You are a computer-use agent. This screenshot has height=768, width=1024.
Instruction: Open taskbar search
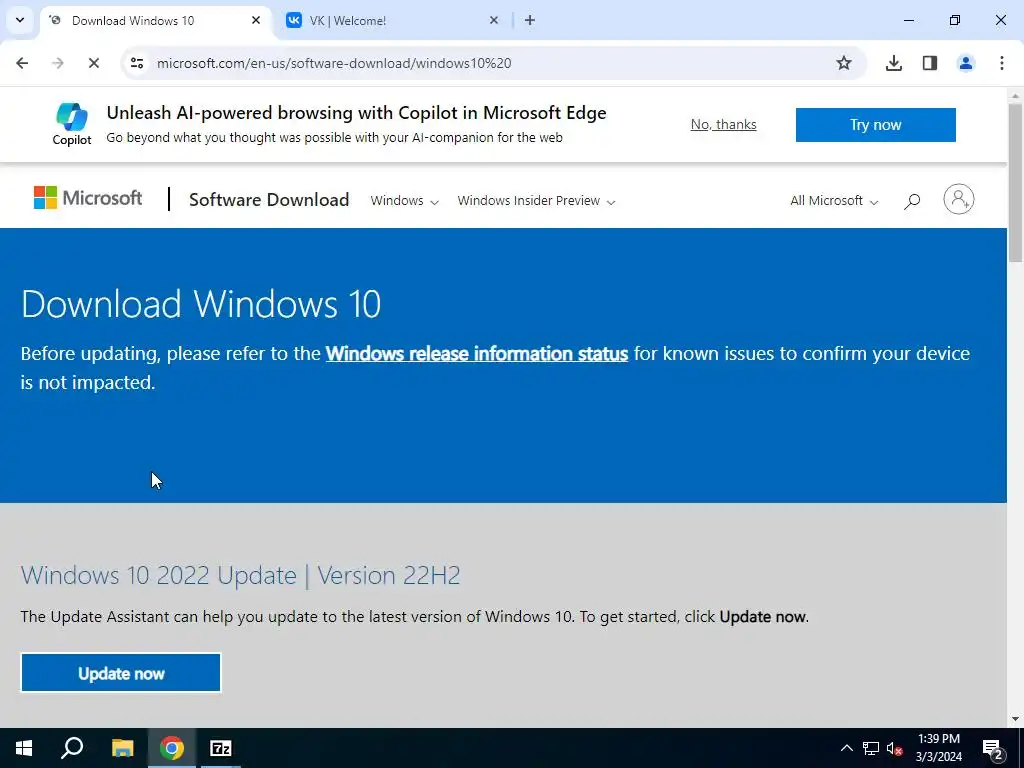click(72, 748)
